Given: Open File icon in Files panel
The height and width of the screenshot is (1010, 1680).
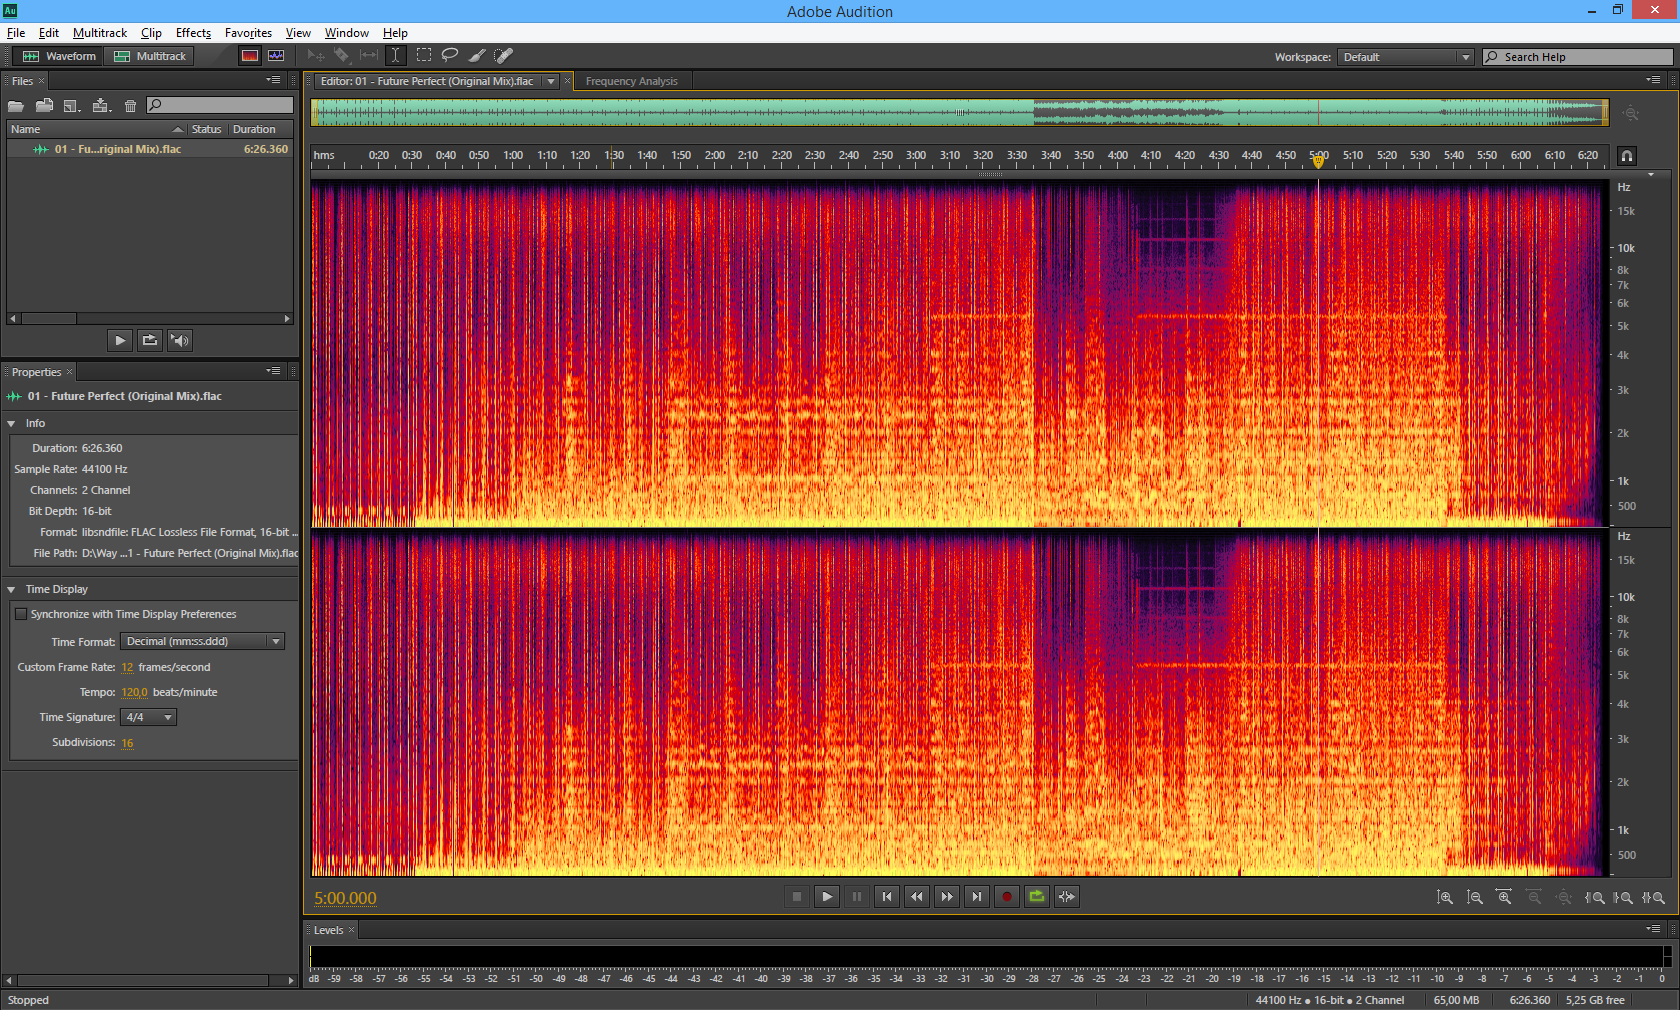Looking at the screenshot, I should pos(16,105).
